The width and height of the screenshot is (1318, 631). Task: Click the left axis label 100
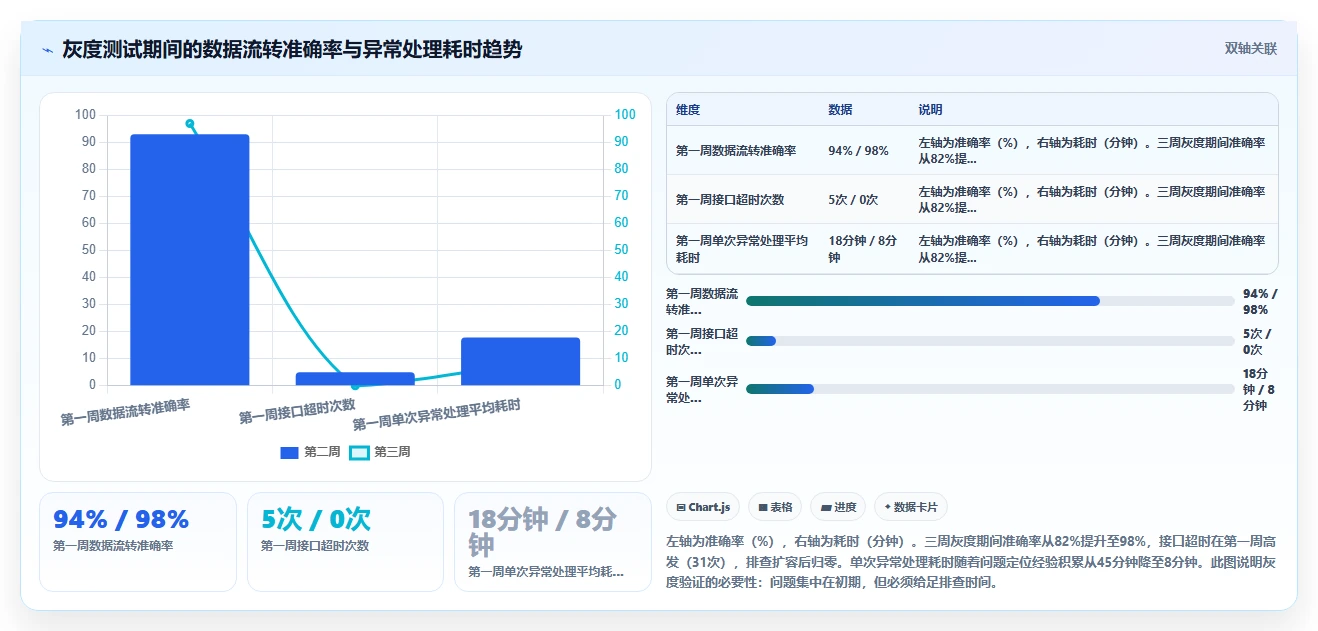[86, 115]
